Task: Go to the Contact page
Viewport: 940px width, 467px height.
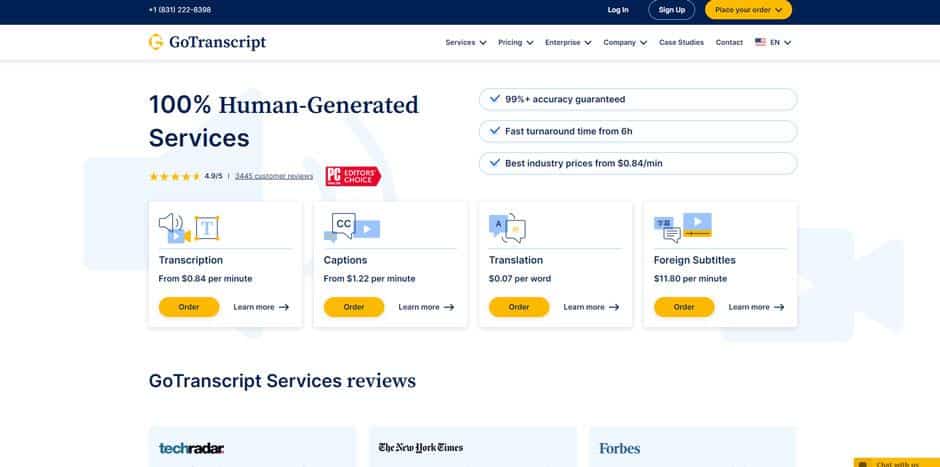Action: pos(729,42)
